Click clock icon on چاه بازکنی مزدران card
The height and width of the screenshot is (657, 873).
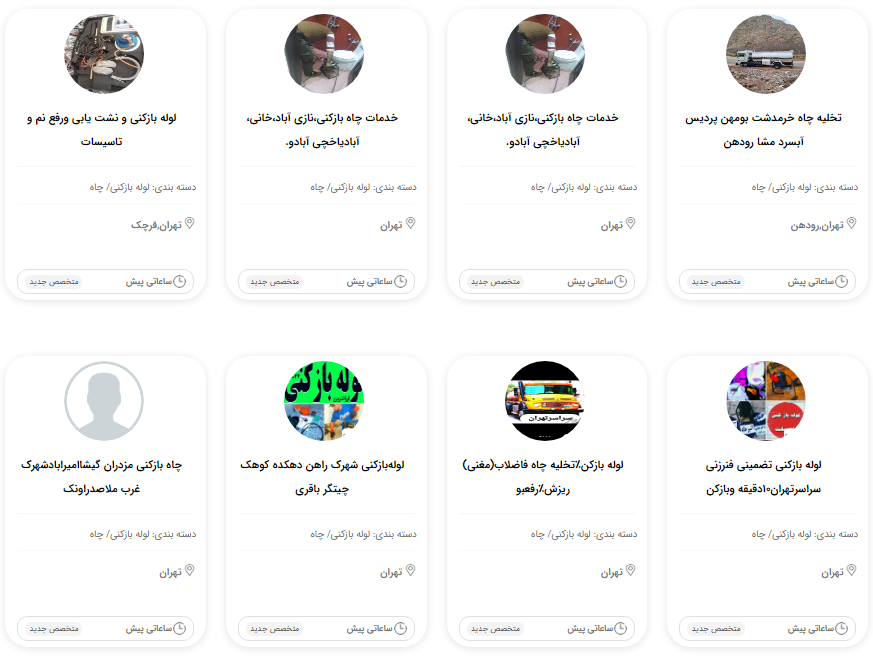tap(179, 629)
